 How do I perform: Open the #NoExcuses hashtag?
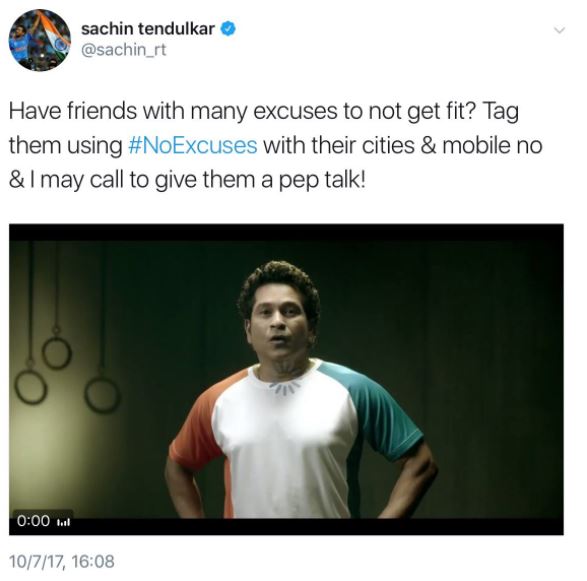point(192,145)
